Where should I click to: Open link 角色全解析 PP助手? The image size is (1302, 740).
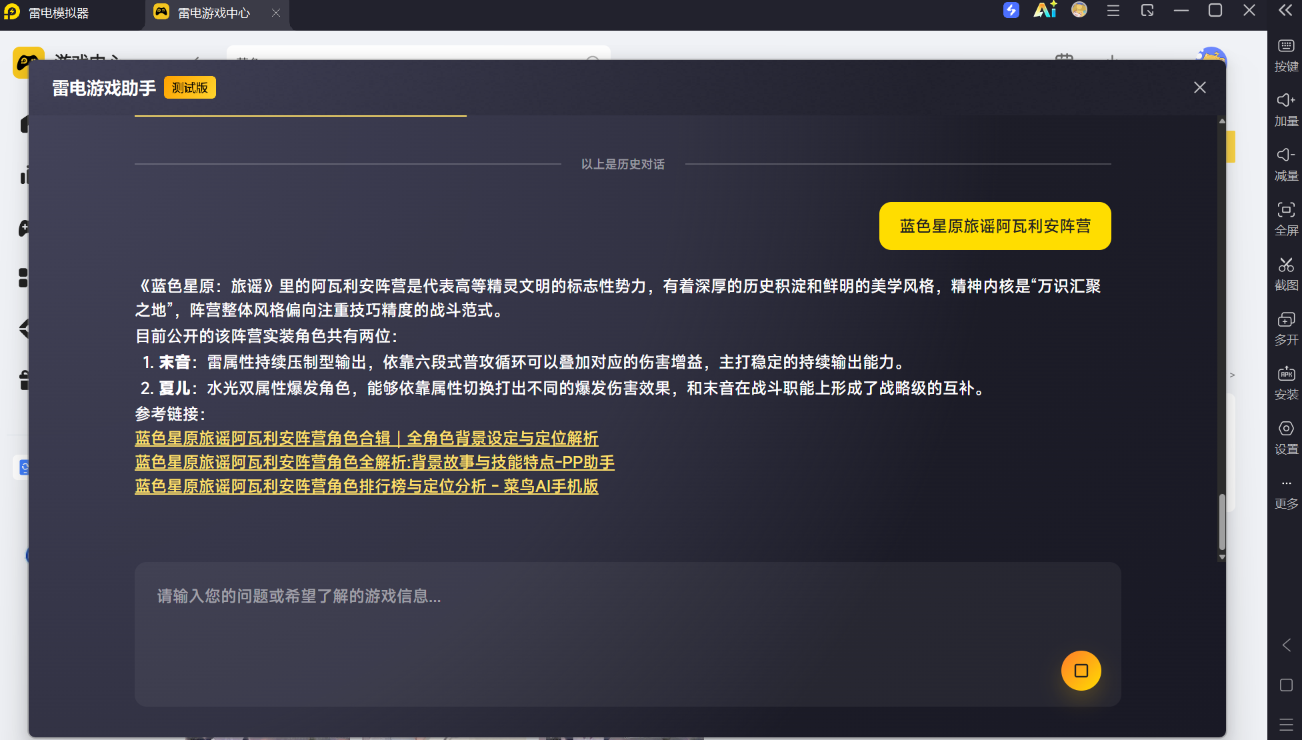click(x=375, y=462)
